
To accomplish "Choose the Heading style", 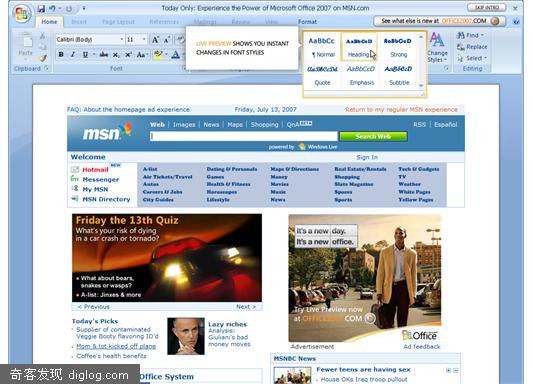I will pyautogui.click(x=359, y=48).
